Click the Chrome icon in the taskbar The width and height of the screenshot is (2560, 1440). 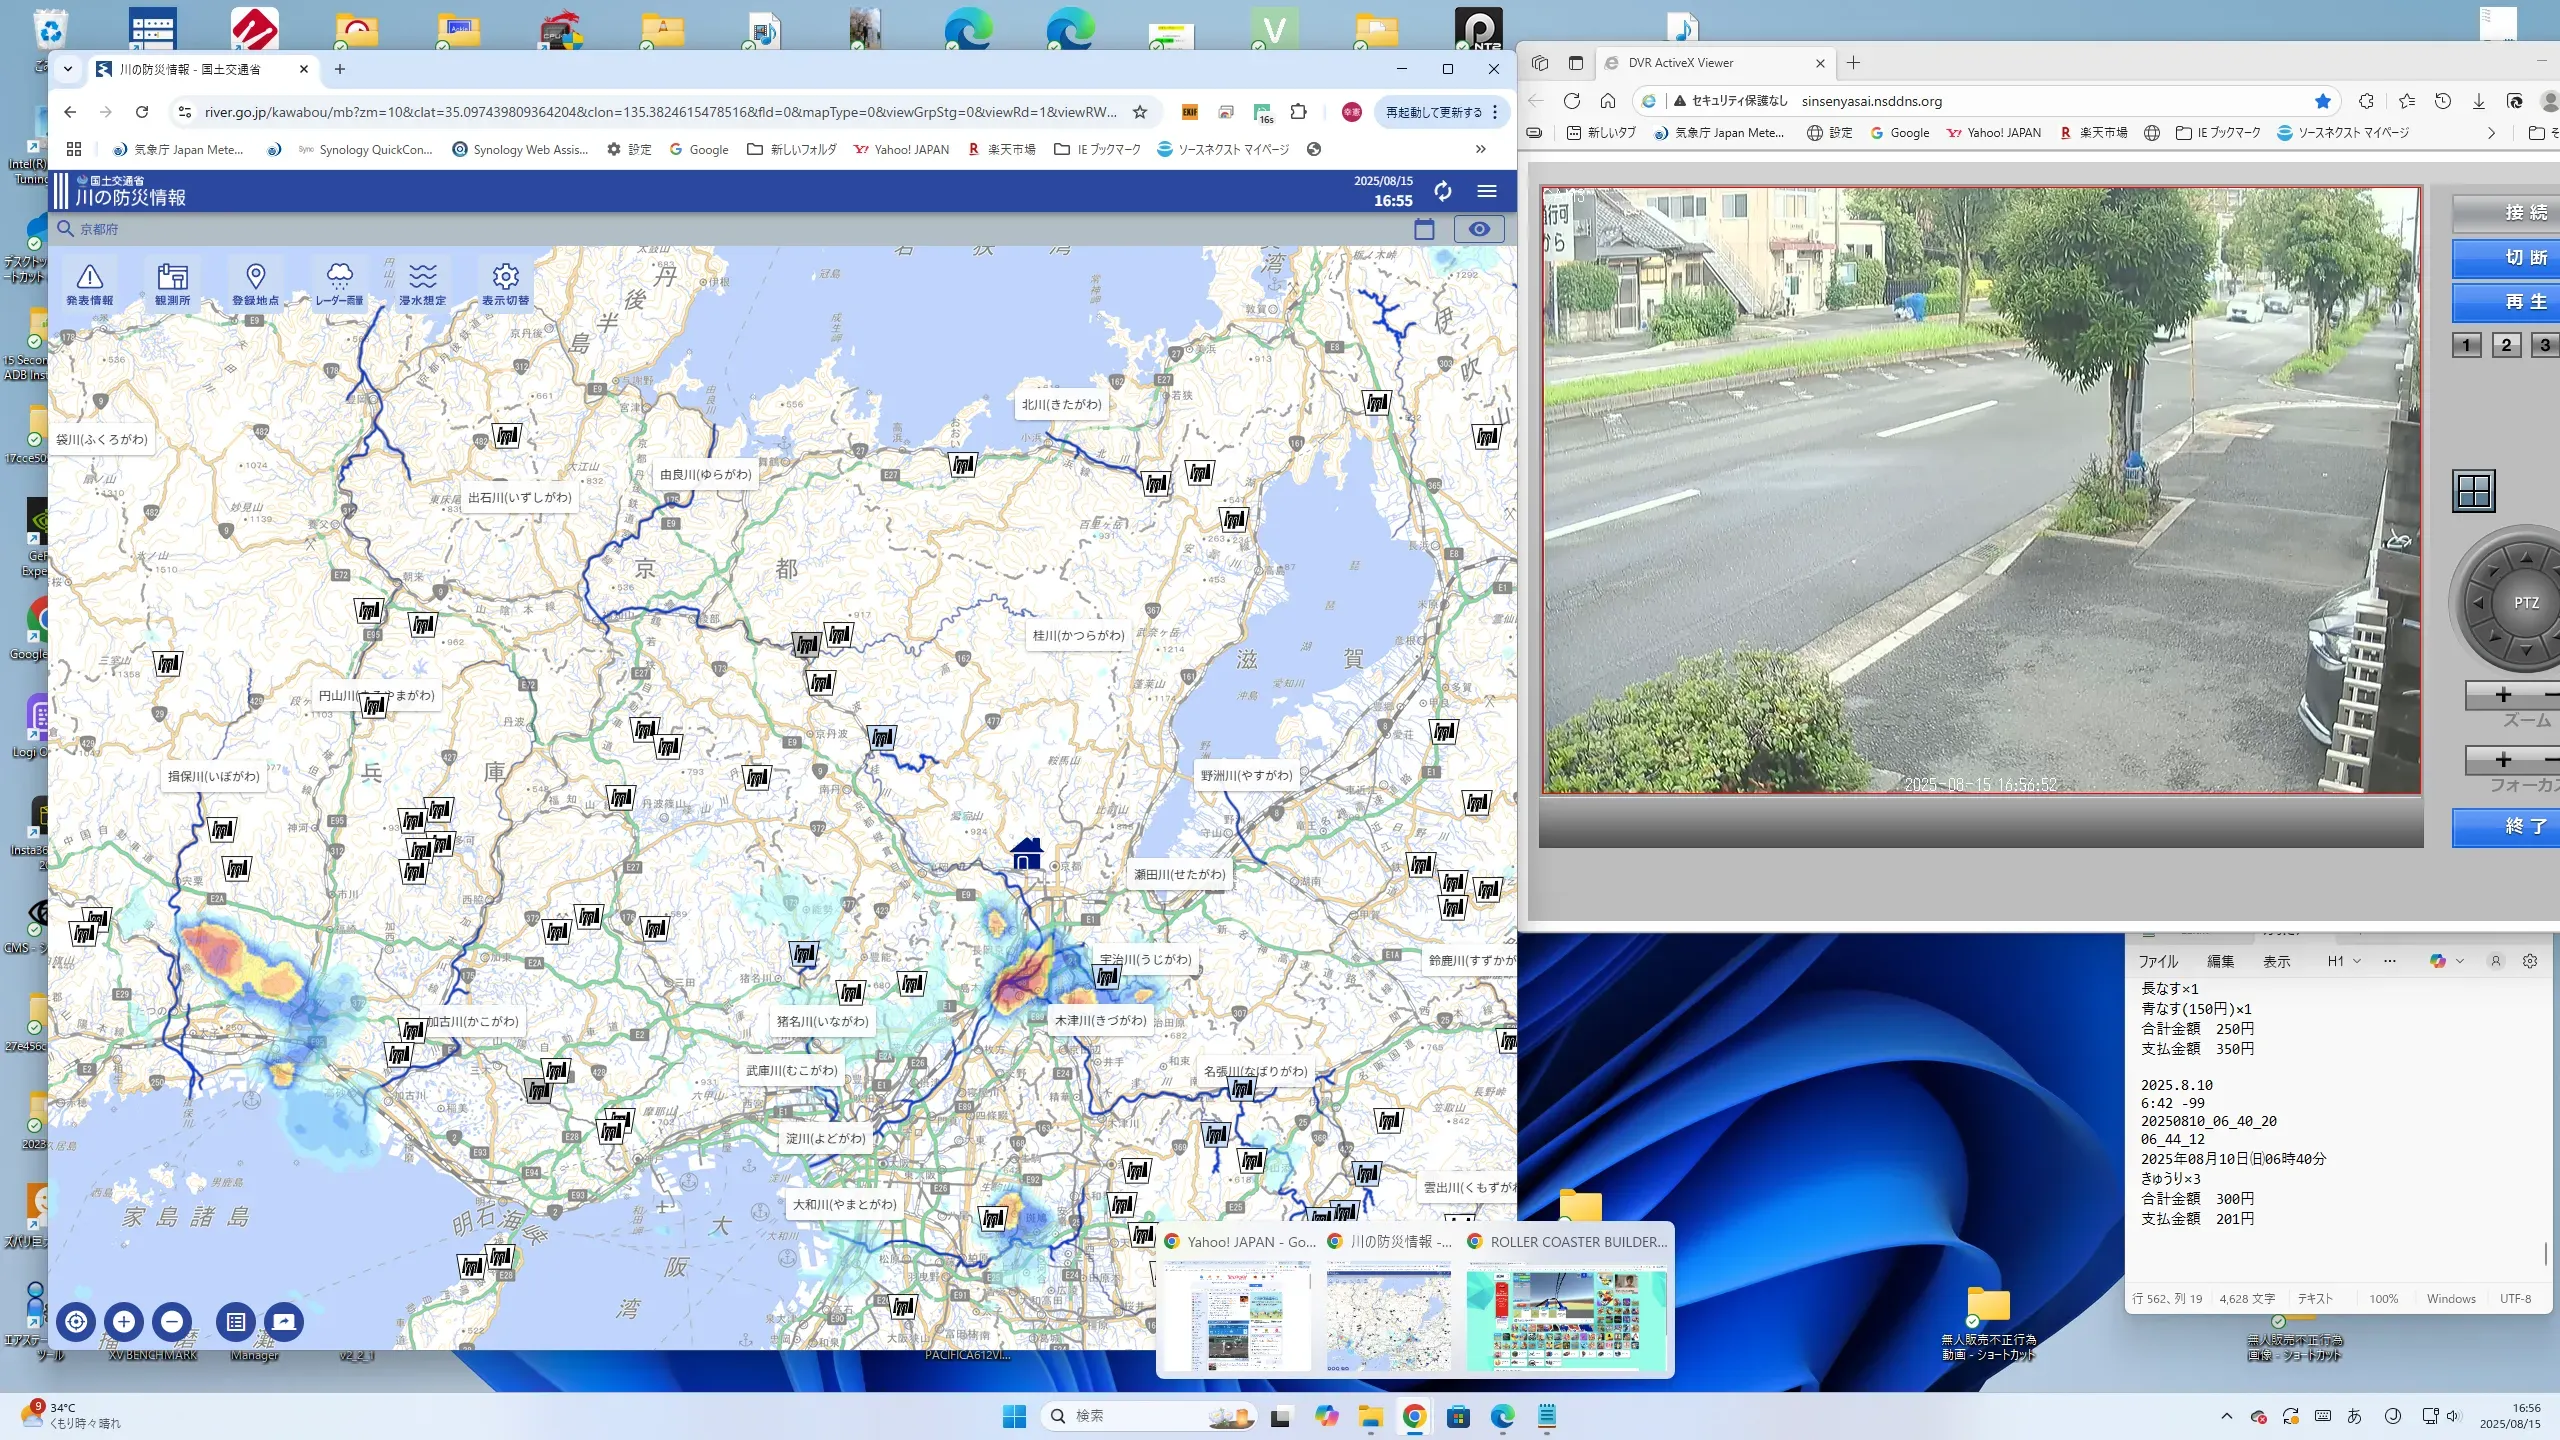point(1414,1416)
